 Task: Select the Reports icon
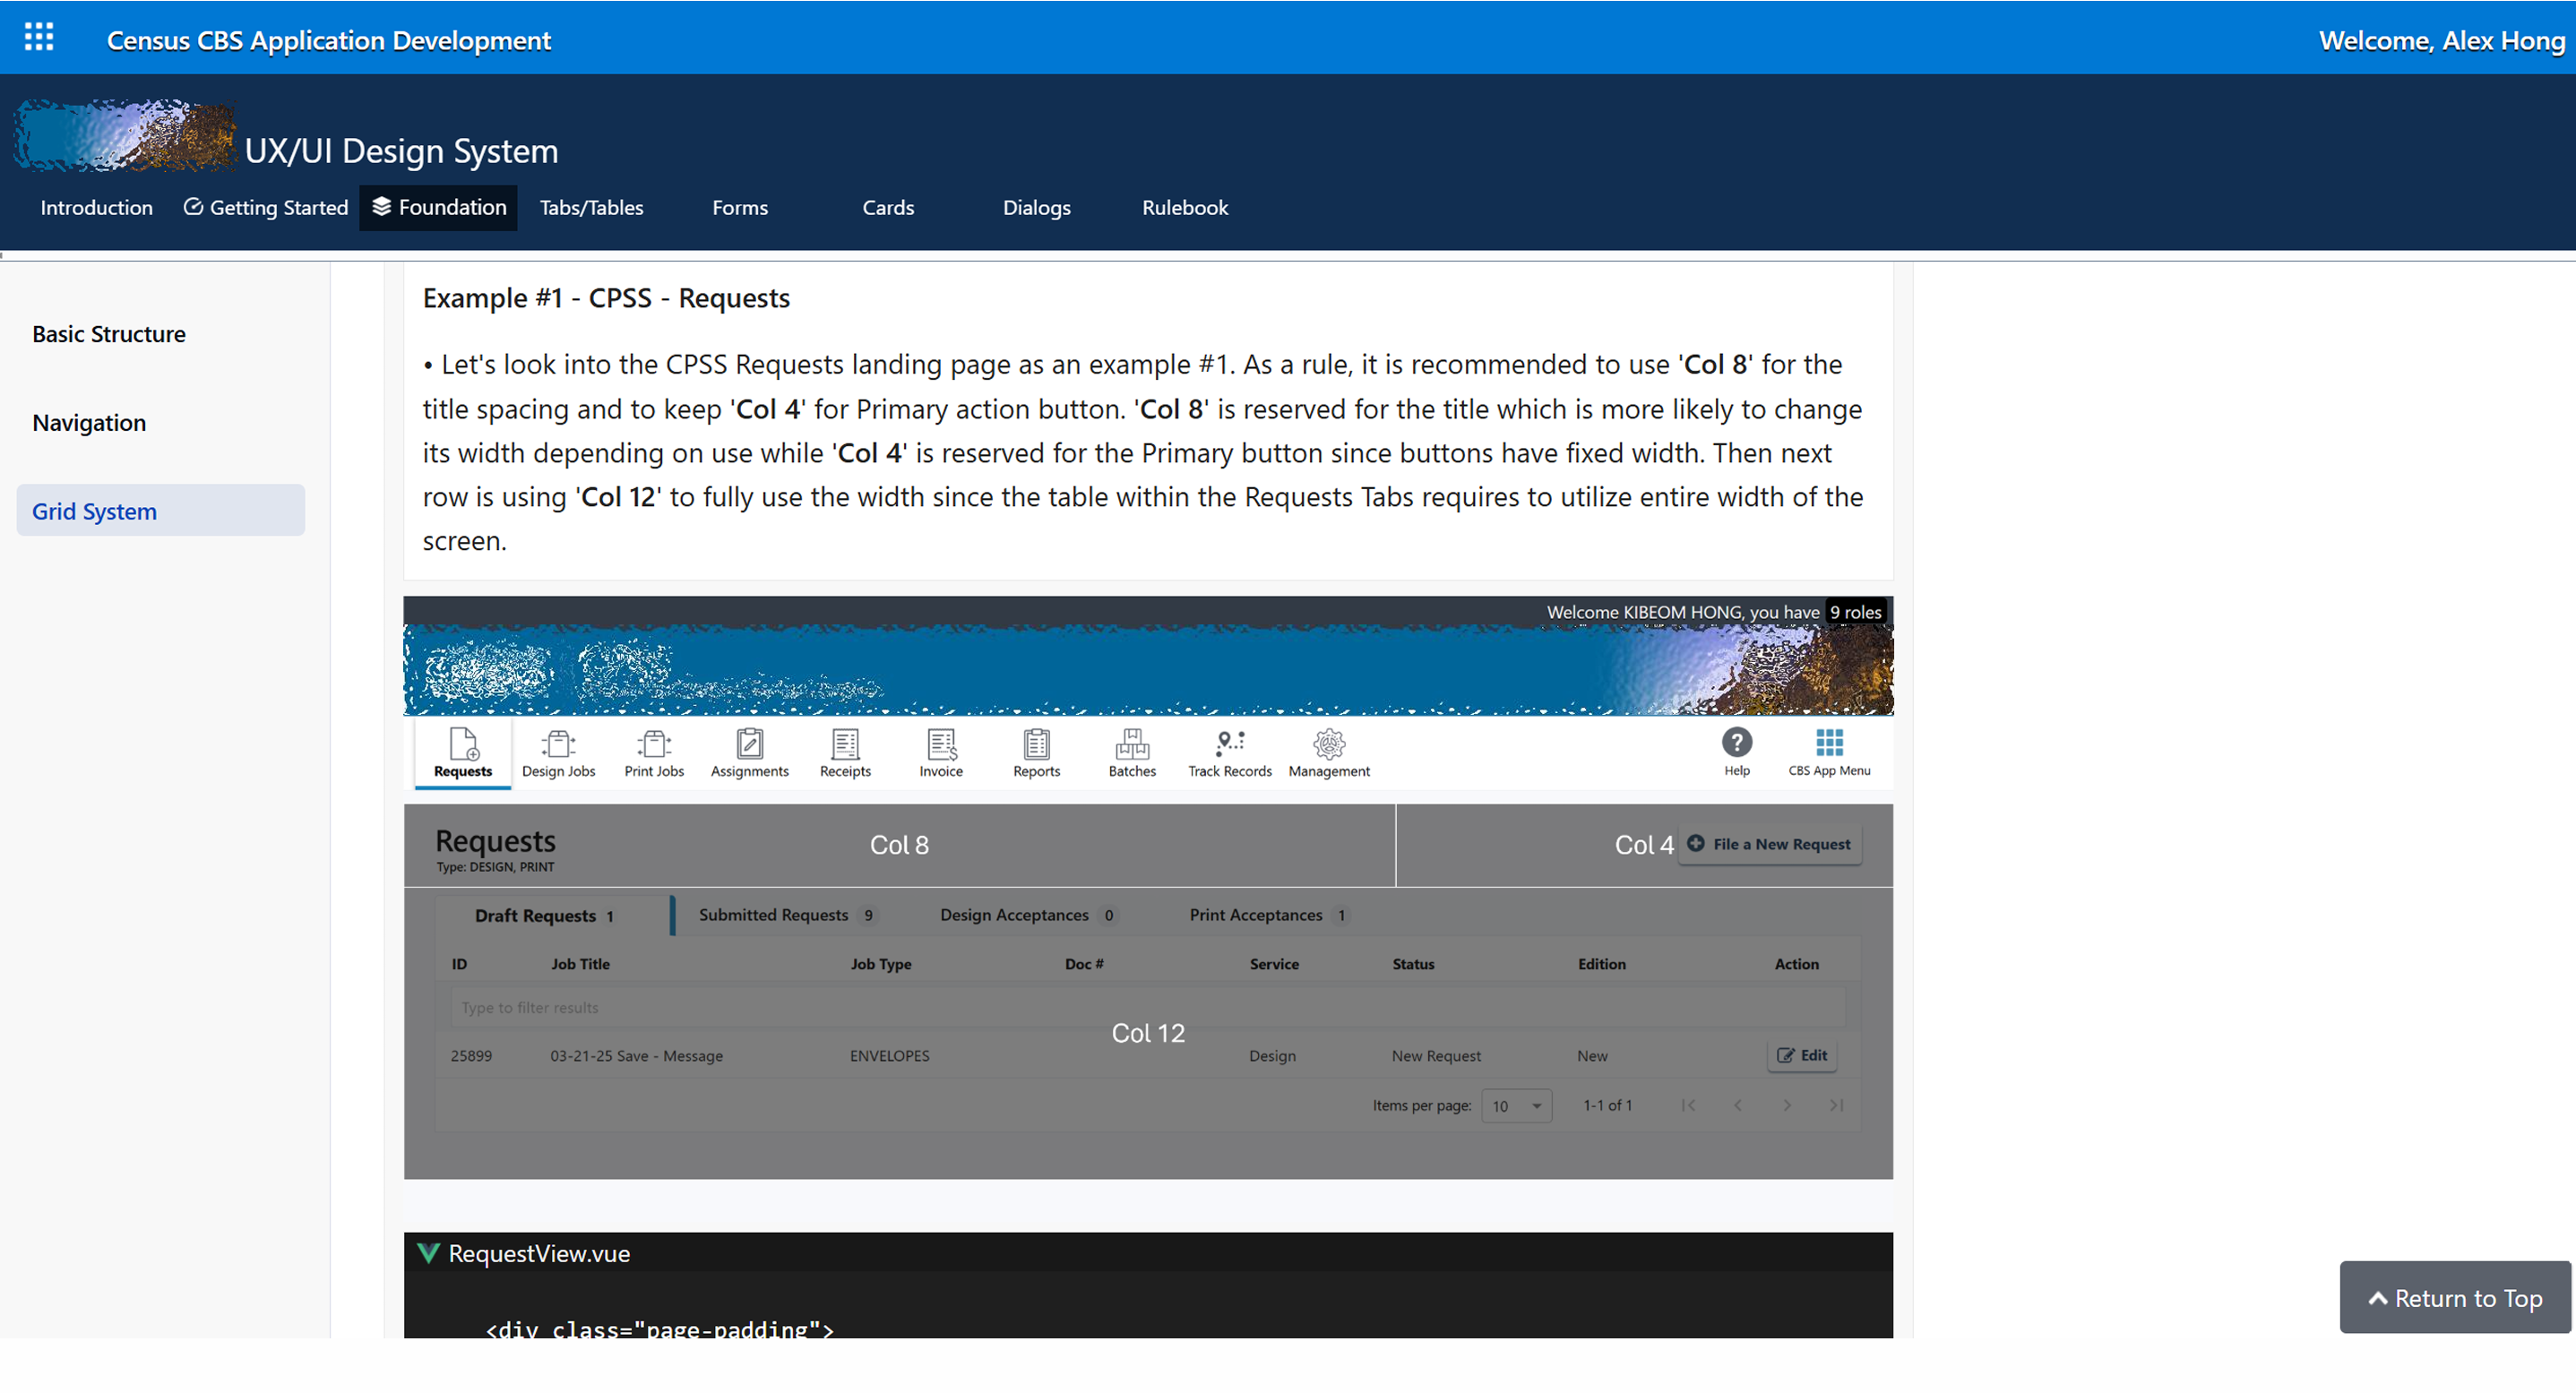point(1036,743)
